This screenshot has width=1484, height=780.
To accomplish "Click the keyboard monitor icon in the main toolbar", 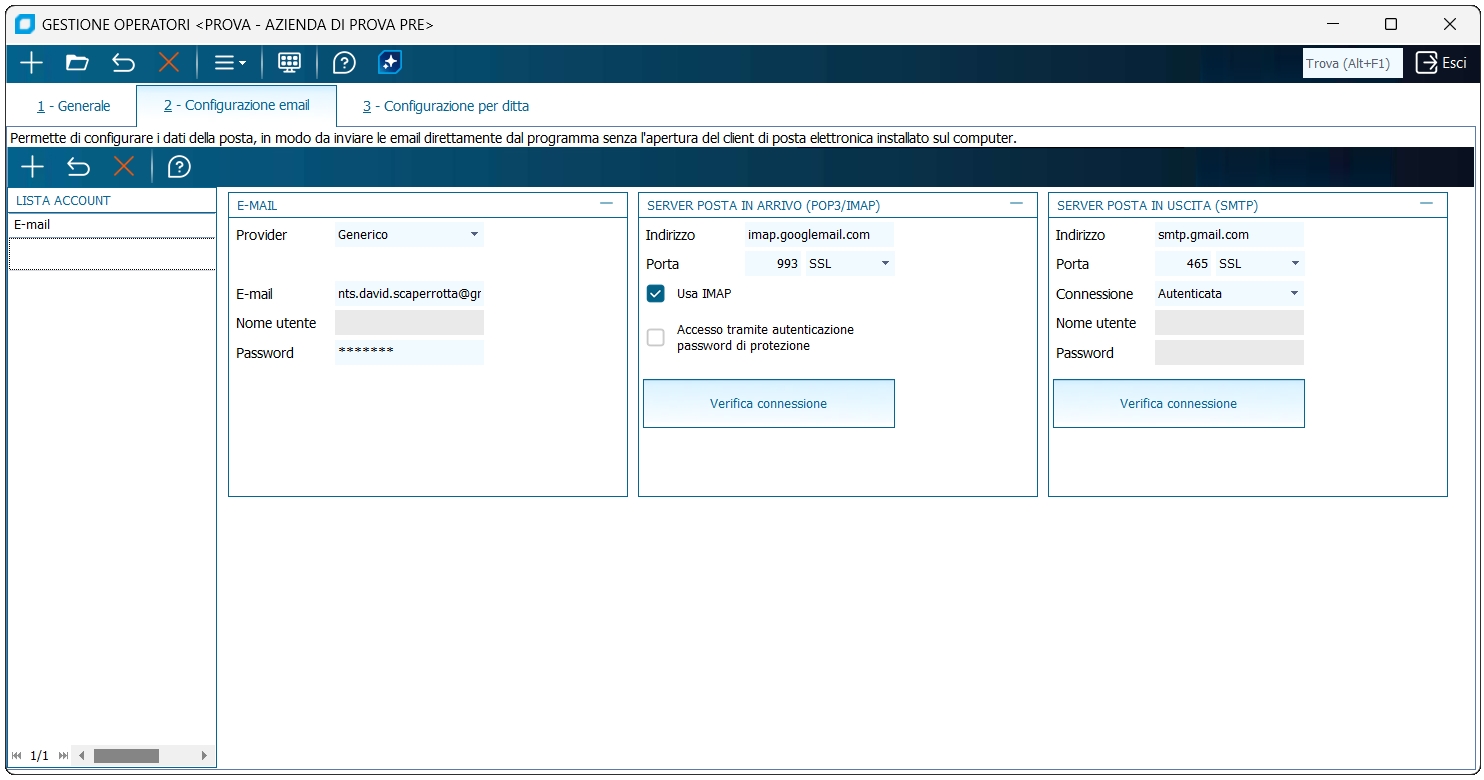I will pos(289,63).
